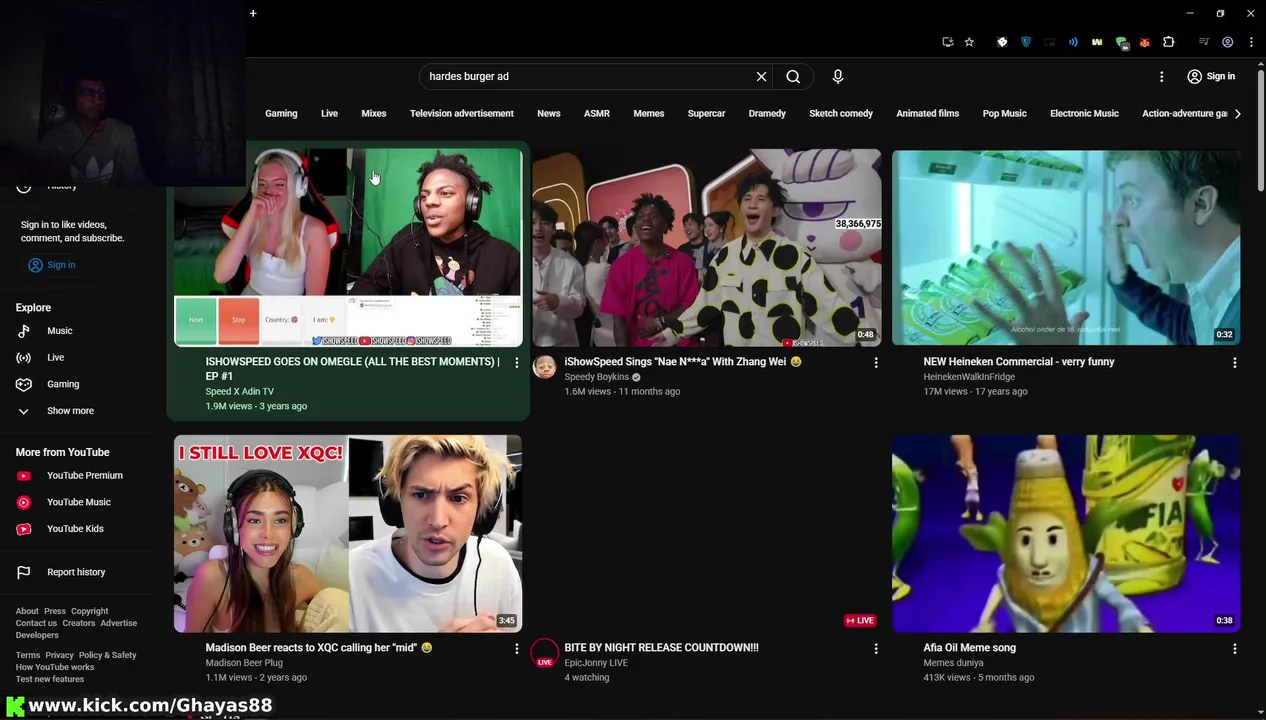Select the Gaming filter chip
Image resolution: width=1266 pixels, height=720 pixels.
[x=281, y=114]
